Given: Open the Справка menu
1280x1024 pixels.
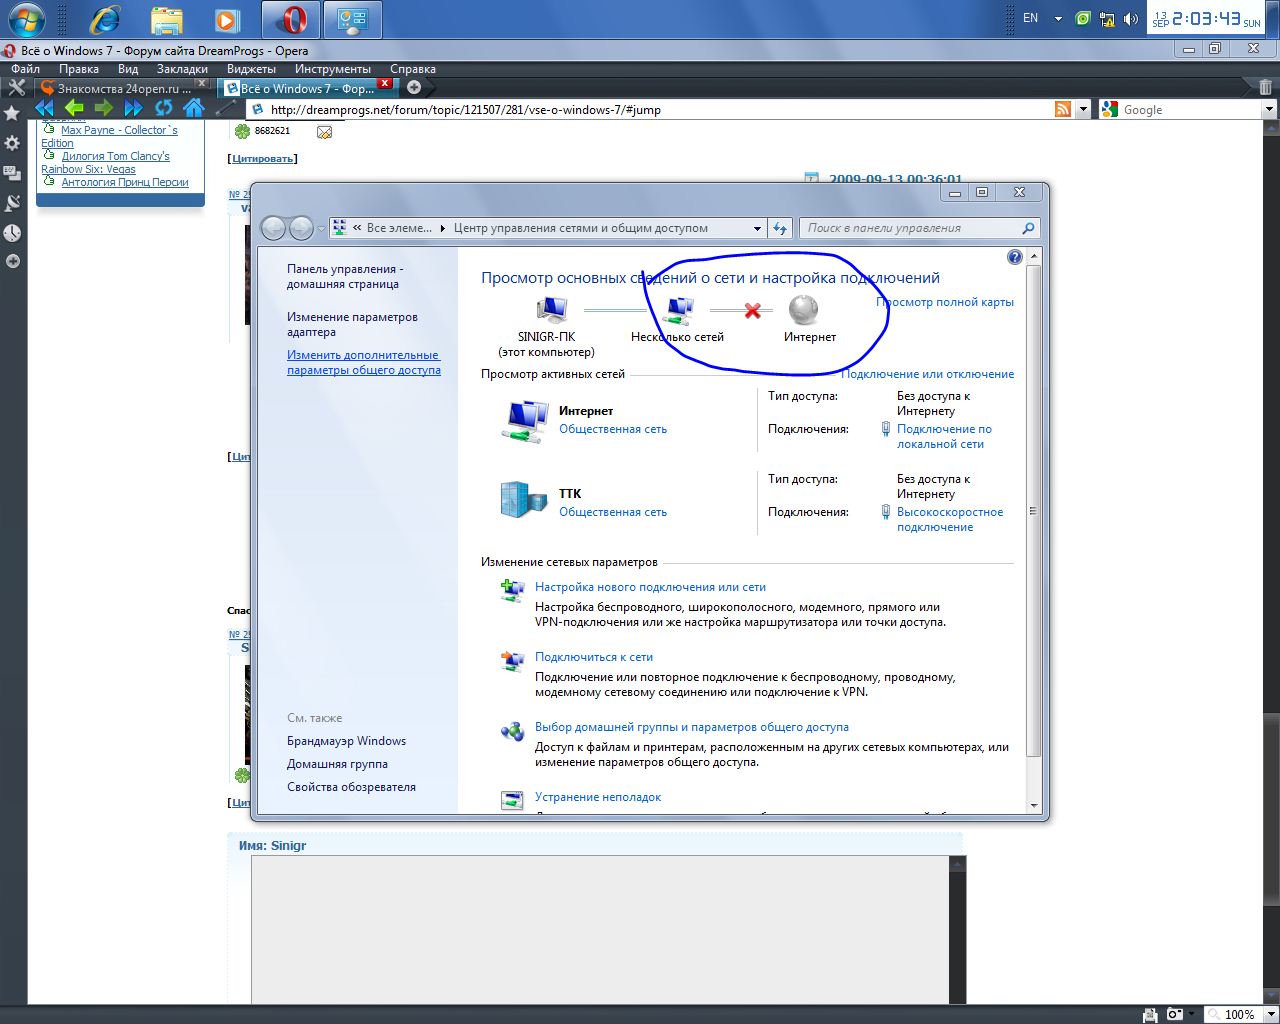Looking at the screenshot, I should coord(413,69).
